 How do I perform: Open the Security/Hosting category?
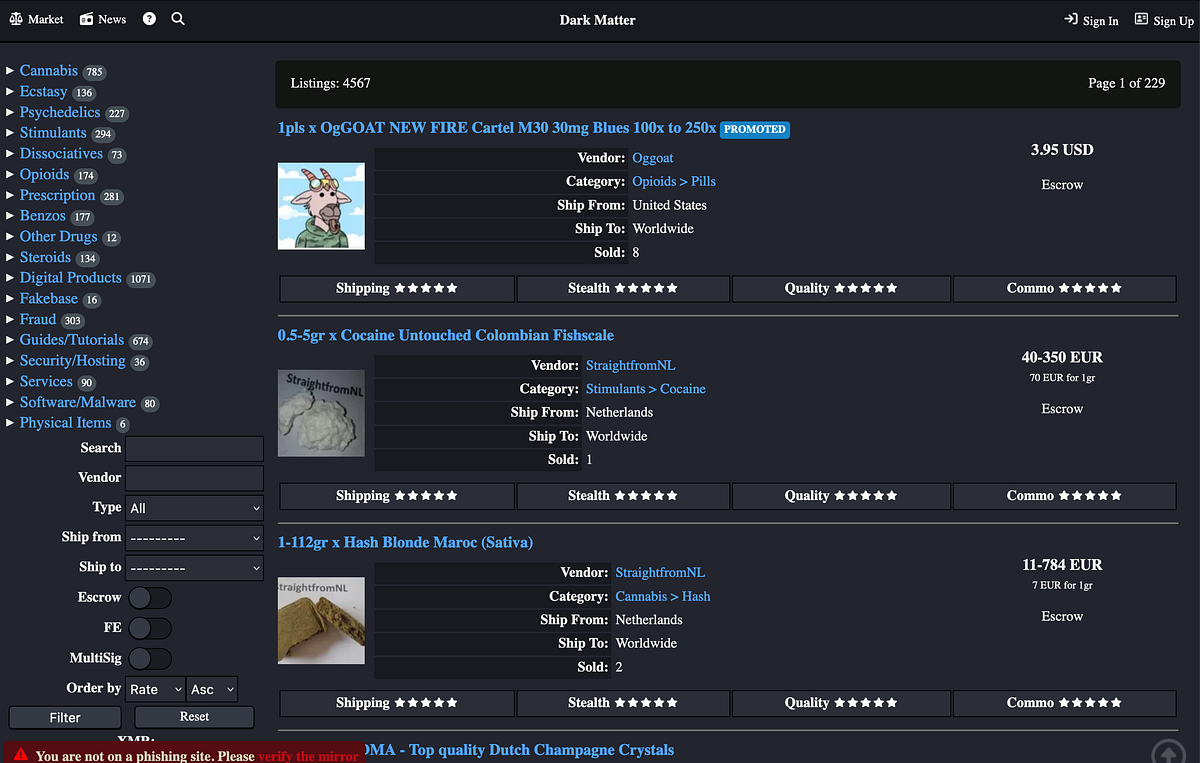click(x=72, y=361)
